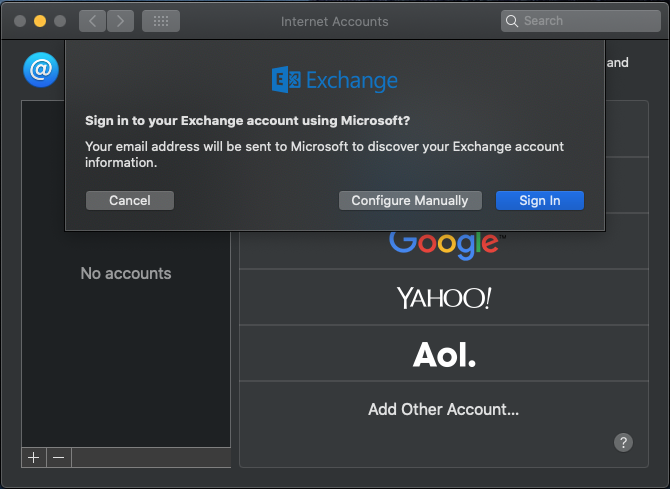Add an account with the plus button
Viewport: 670px width, 489px height.
33,457
